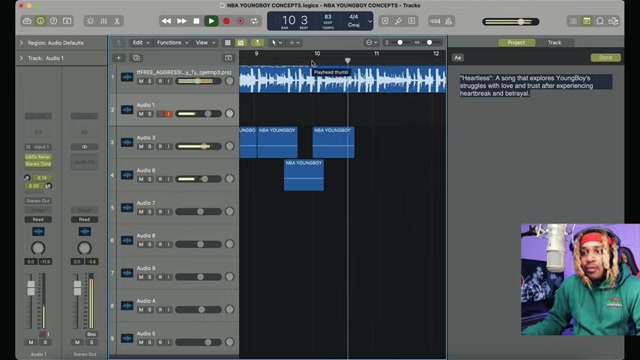This screenshot has width=640, height=360.
Task: Click the green Play button
Action: (211, 21)
